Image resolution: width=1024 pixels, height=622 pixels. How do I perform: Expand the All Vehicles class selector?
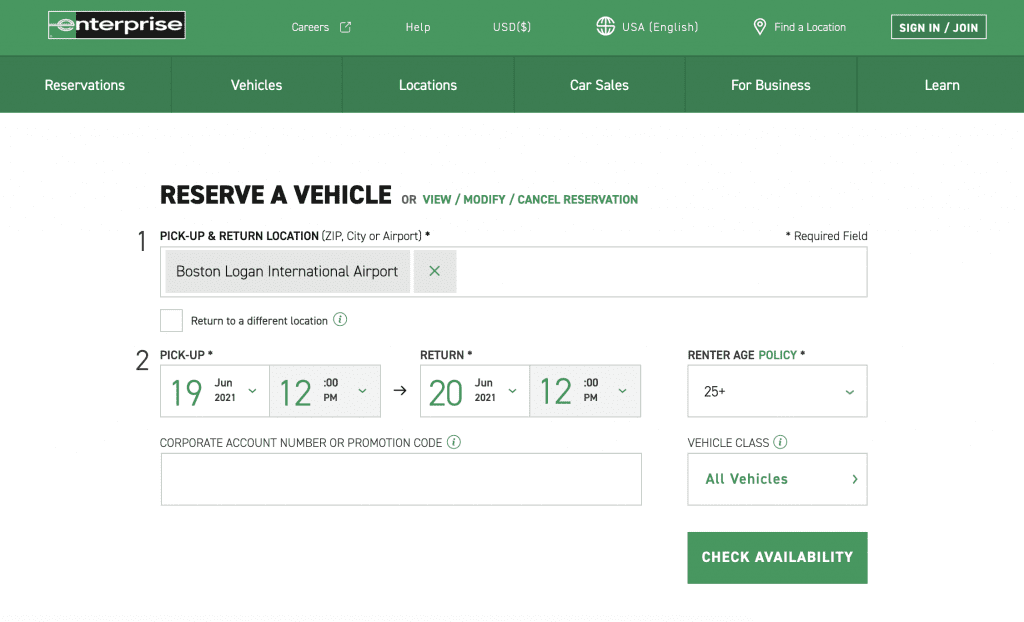point(777,479)
